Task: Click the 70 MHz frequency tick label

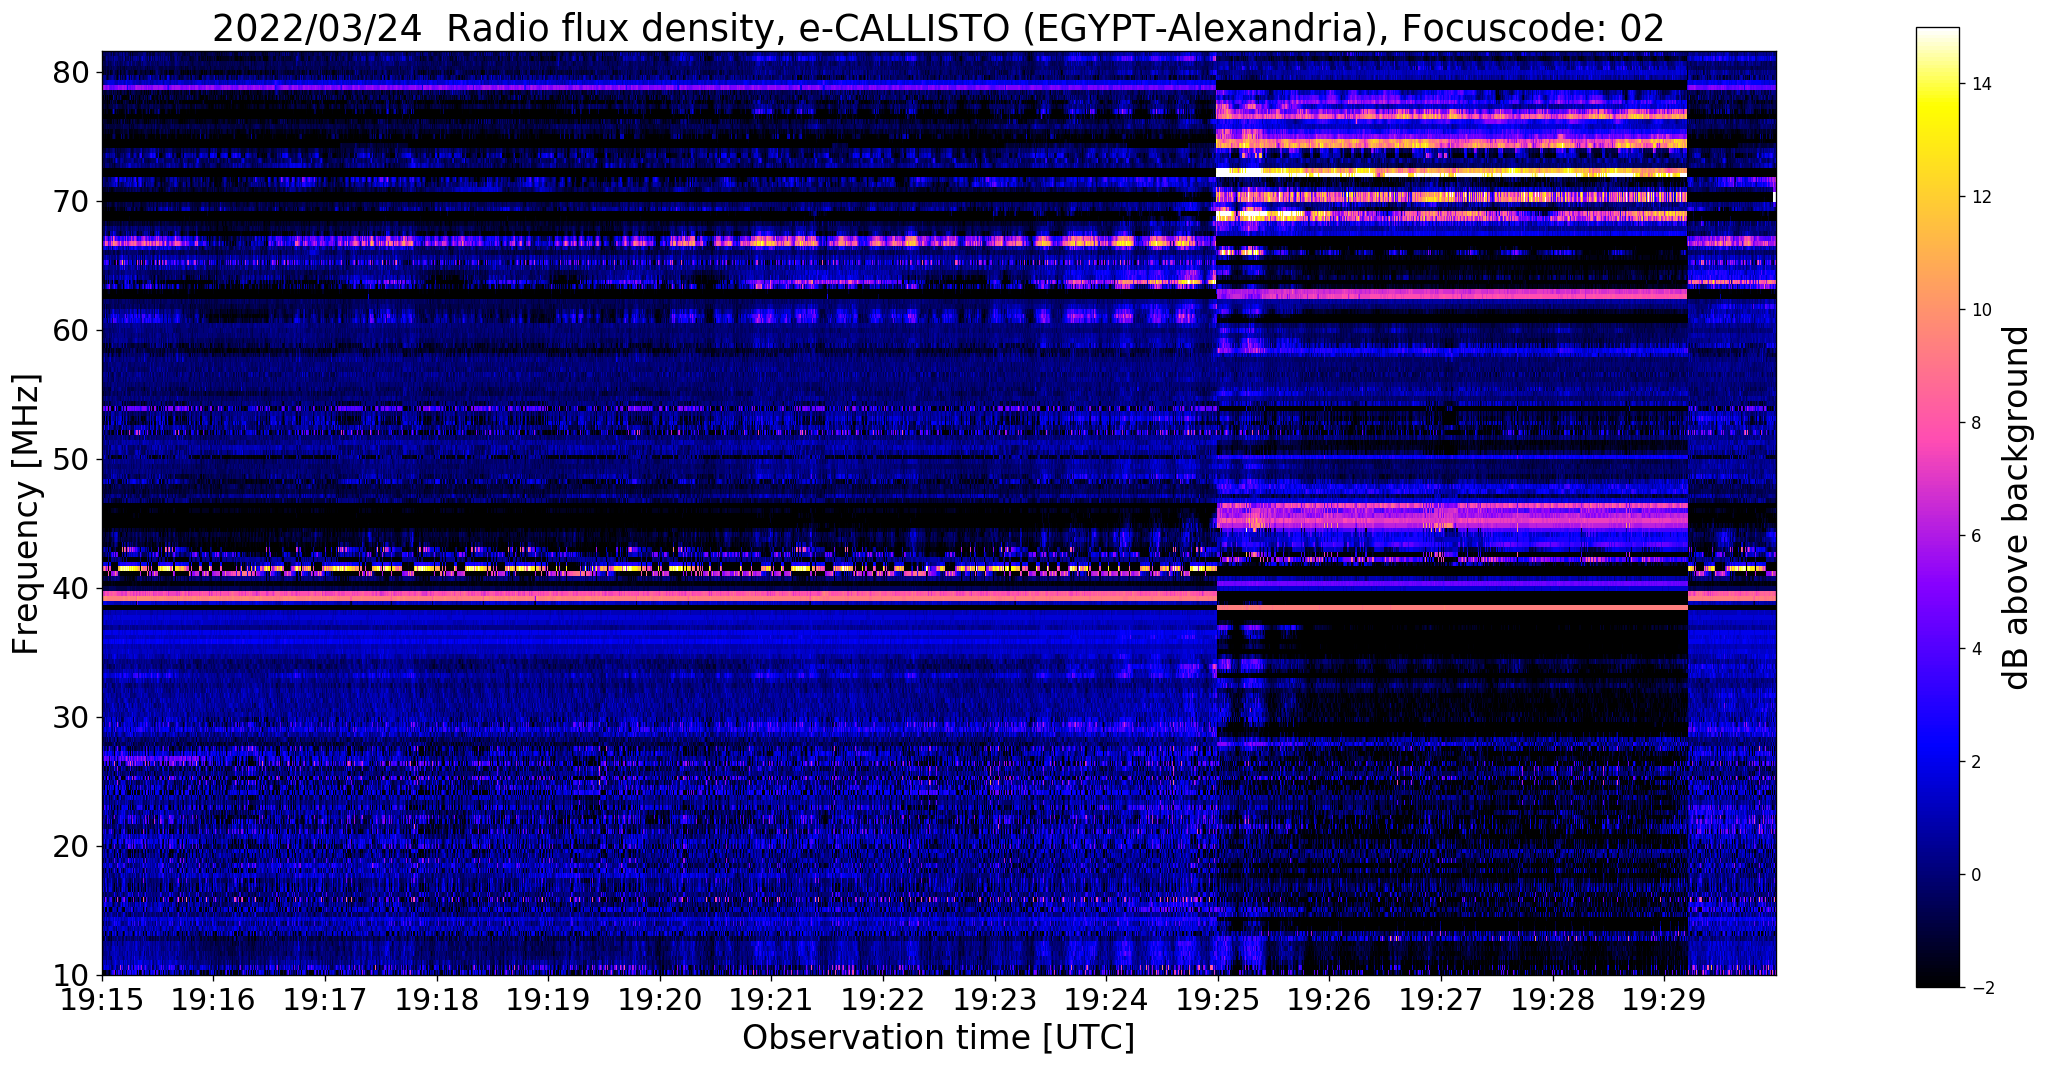Action: pos(72,201)
